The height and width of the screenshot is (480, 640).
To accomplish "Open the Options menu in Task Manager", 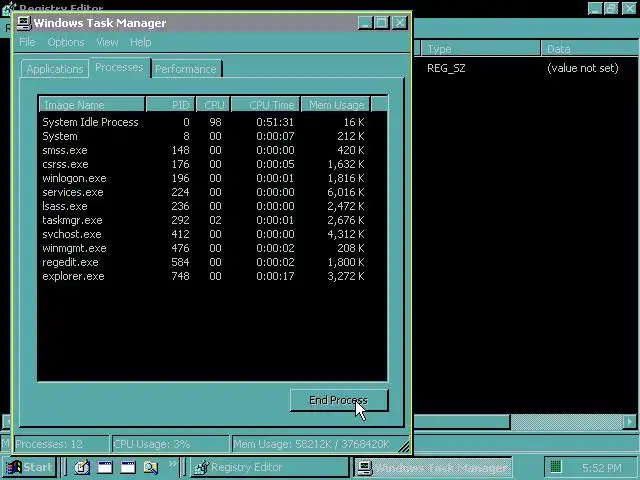I will click(x=66, y=42).
